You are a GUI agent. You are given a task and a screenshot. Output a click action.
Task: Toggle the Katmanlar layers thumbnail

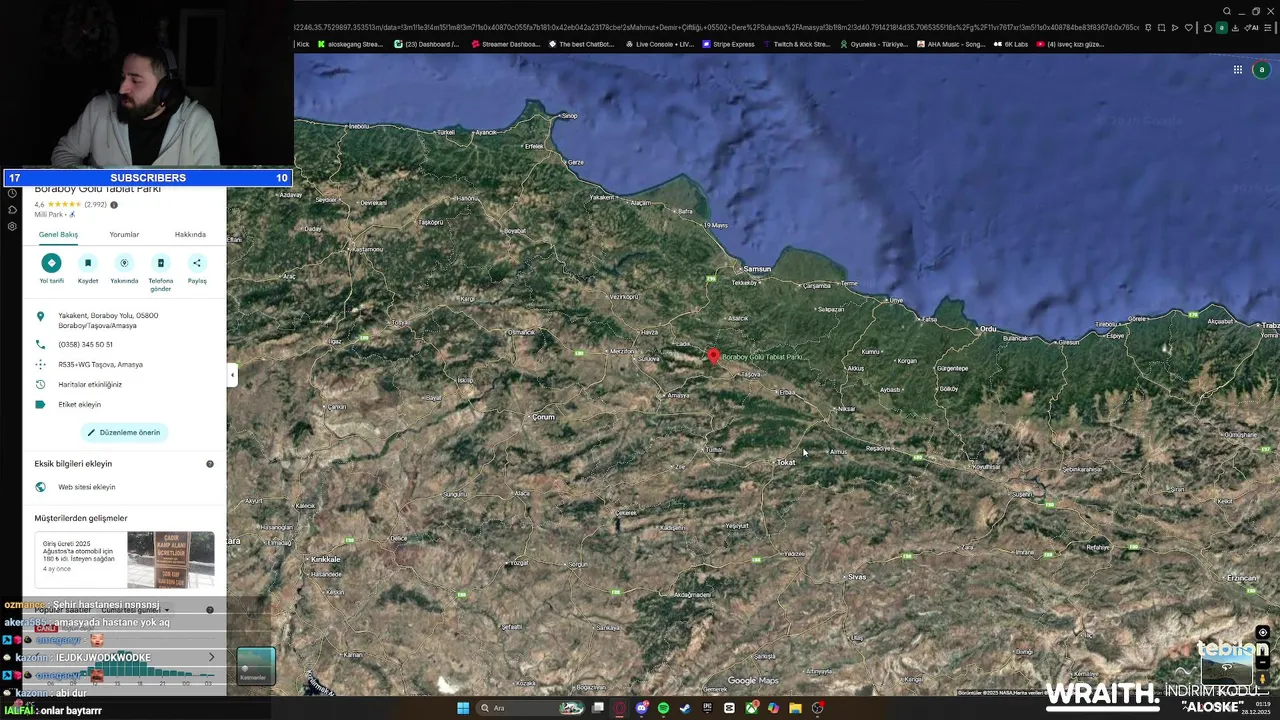pyautogui.click(x=255, y=665)
